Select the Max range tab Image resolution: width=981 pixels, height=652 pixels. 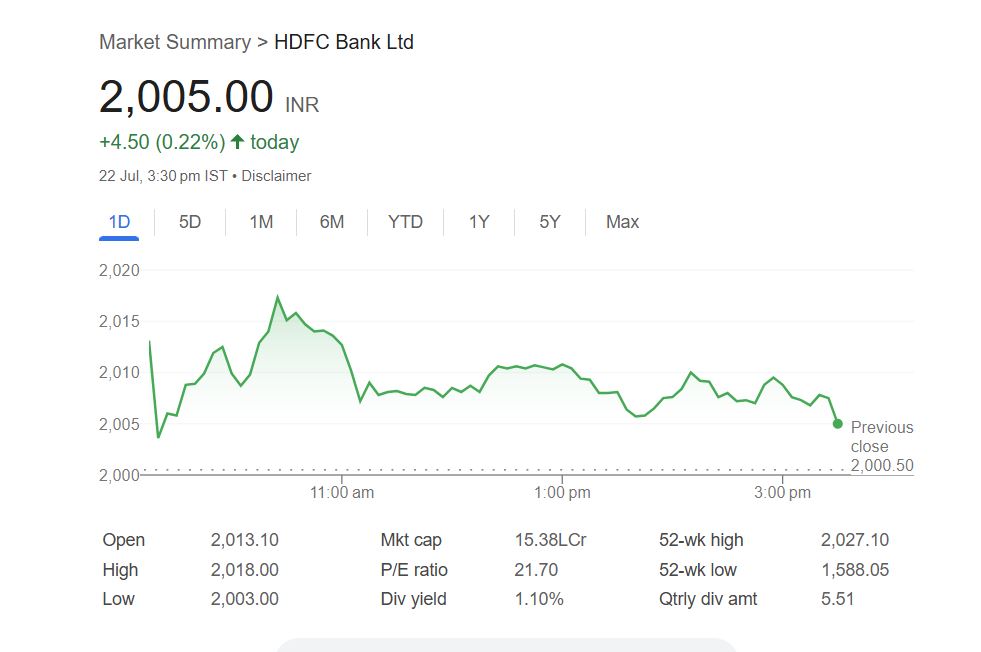[622, 222]
